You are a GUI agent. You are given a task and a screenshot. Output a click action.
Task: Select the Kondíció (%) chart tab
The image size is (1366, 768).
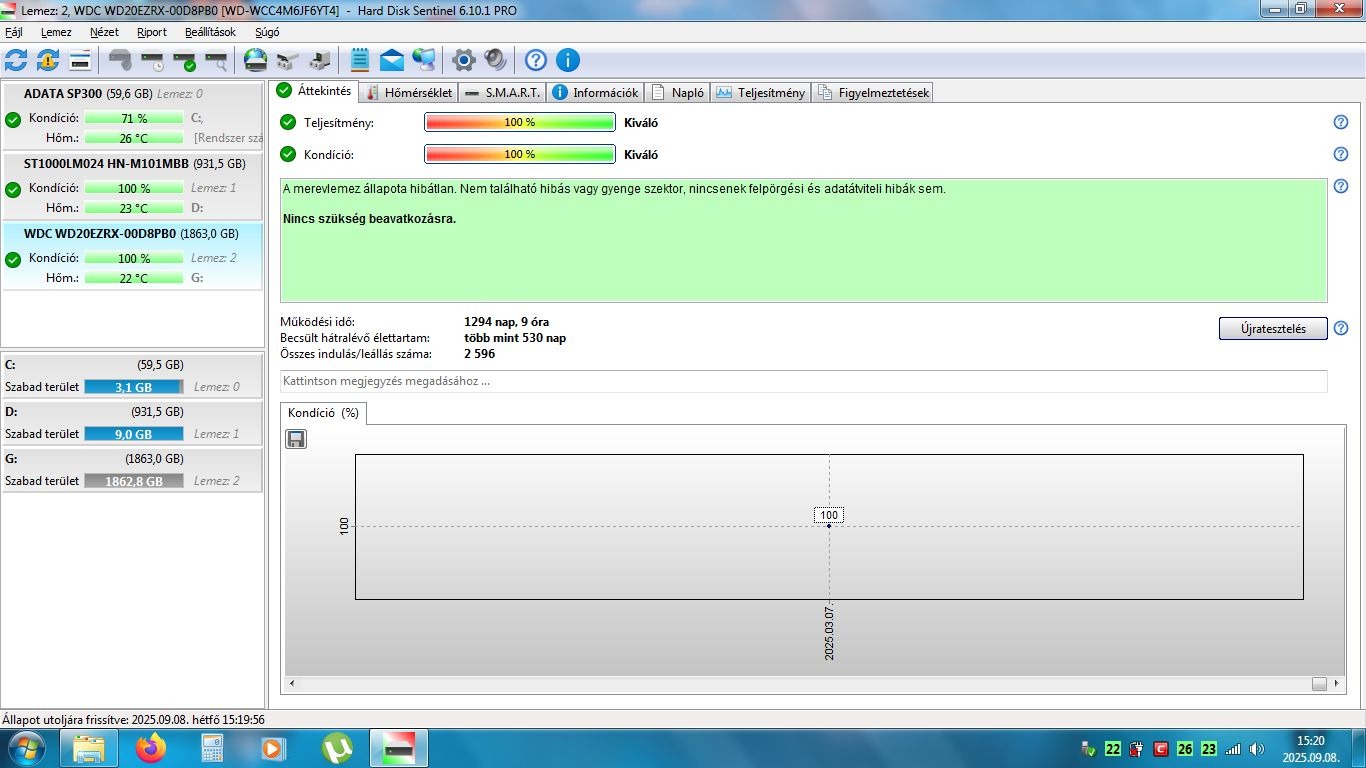323,413
